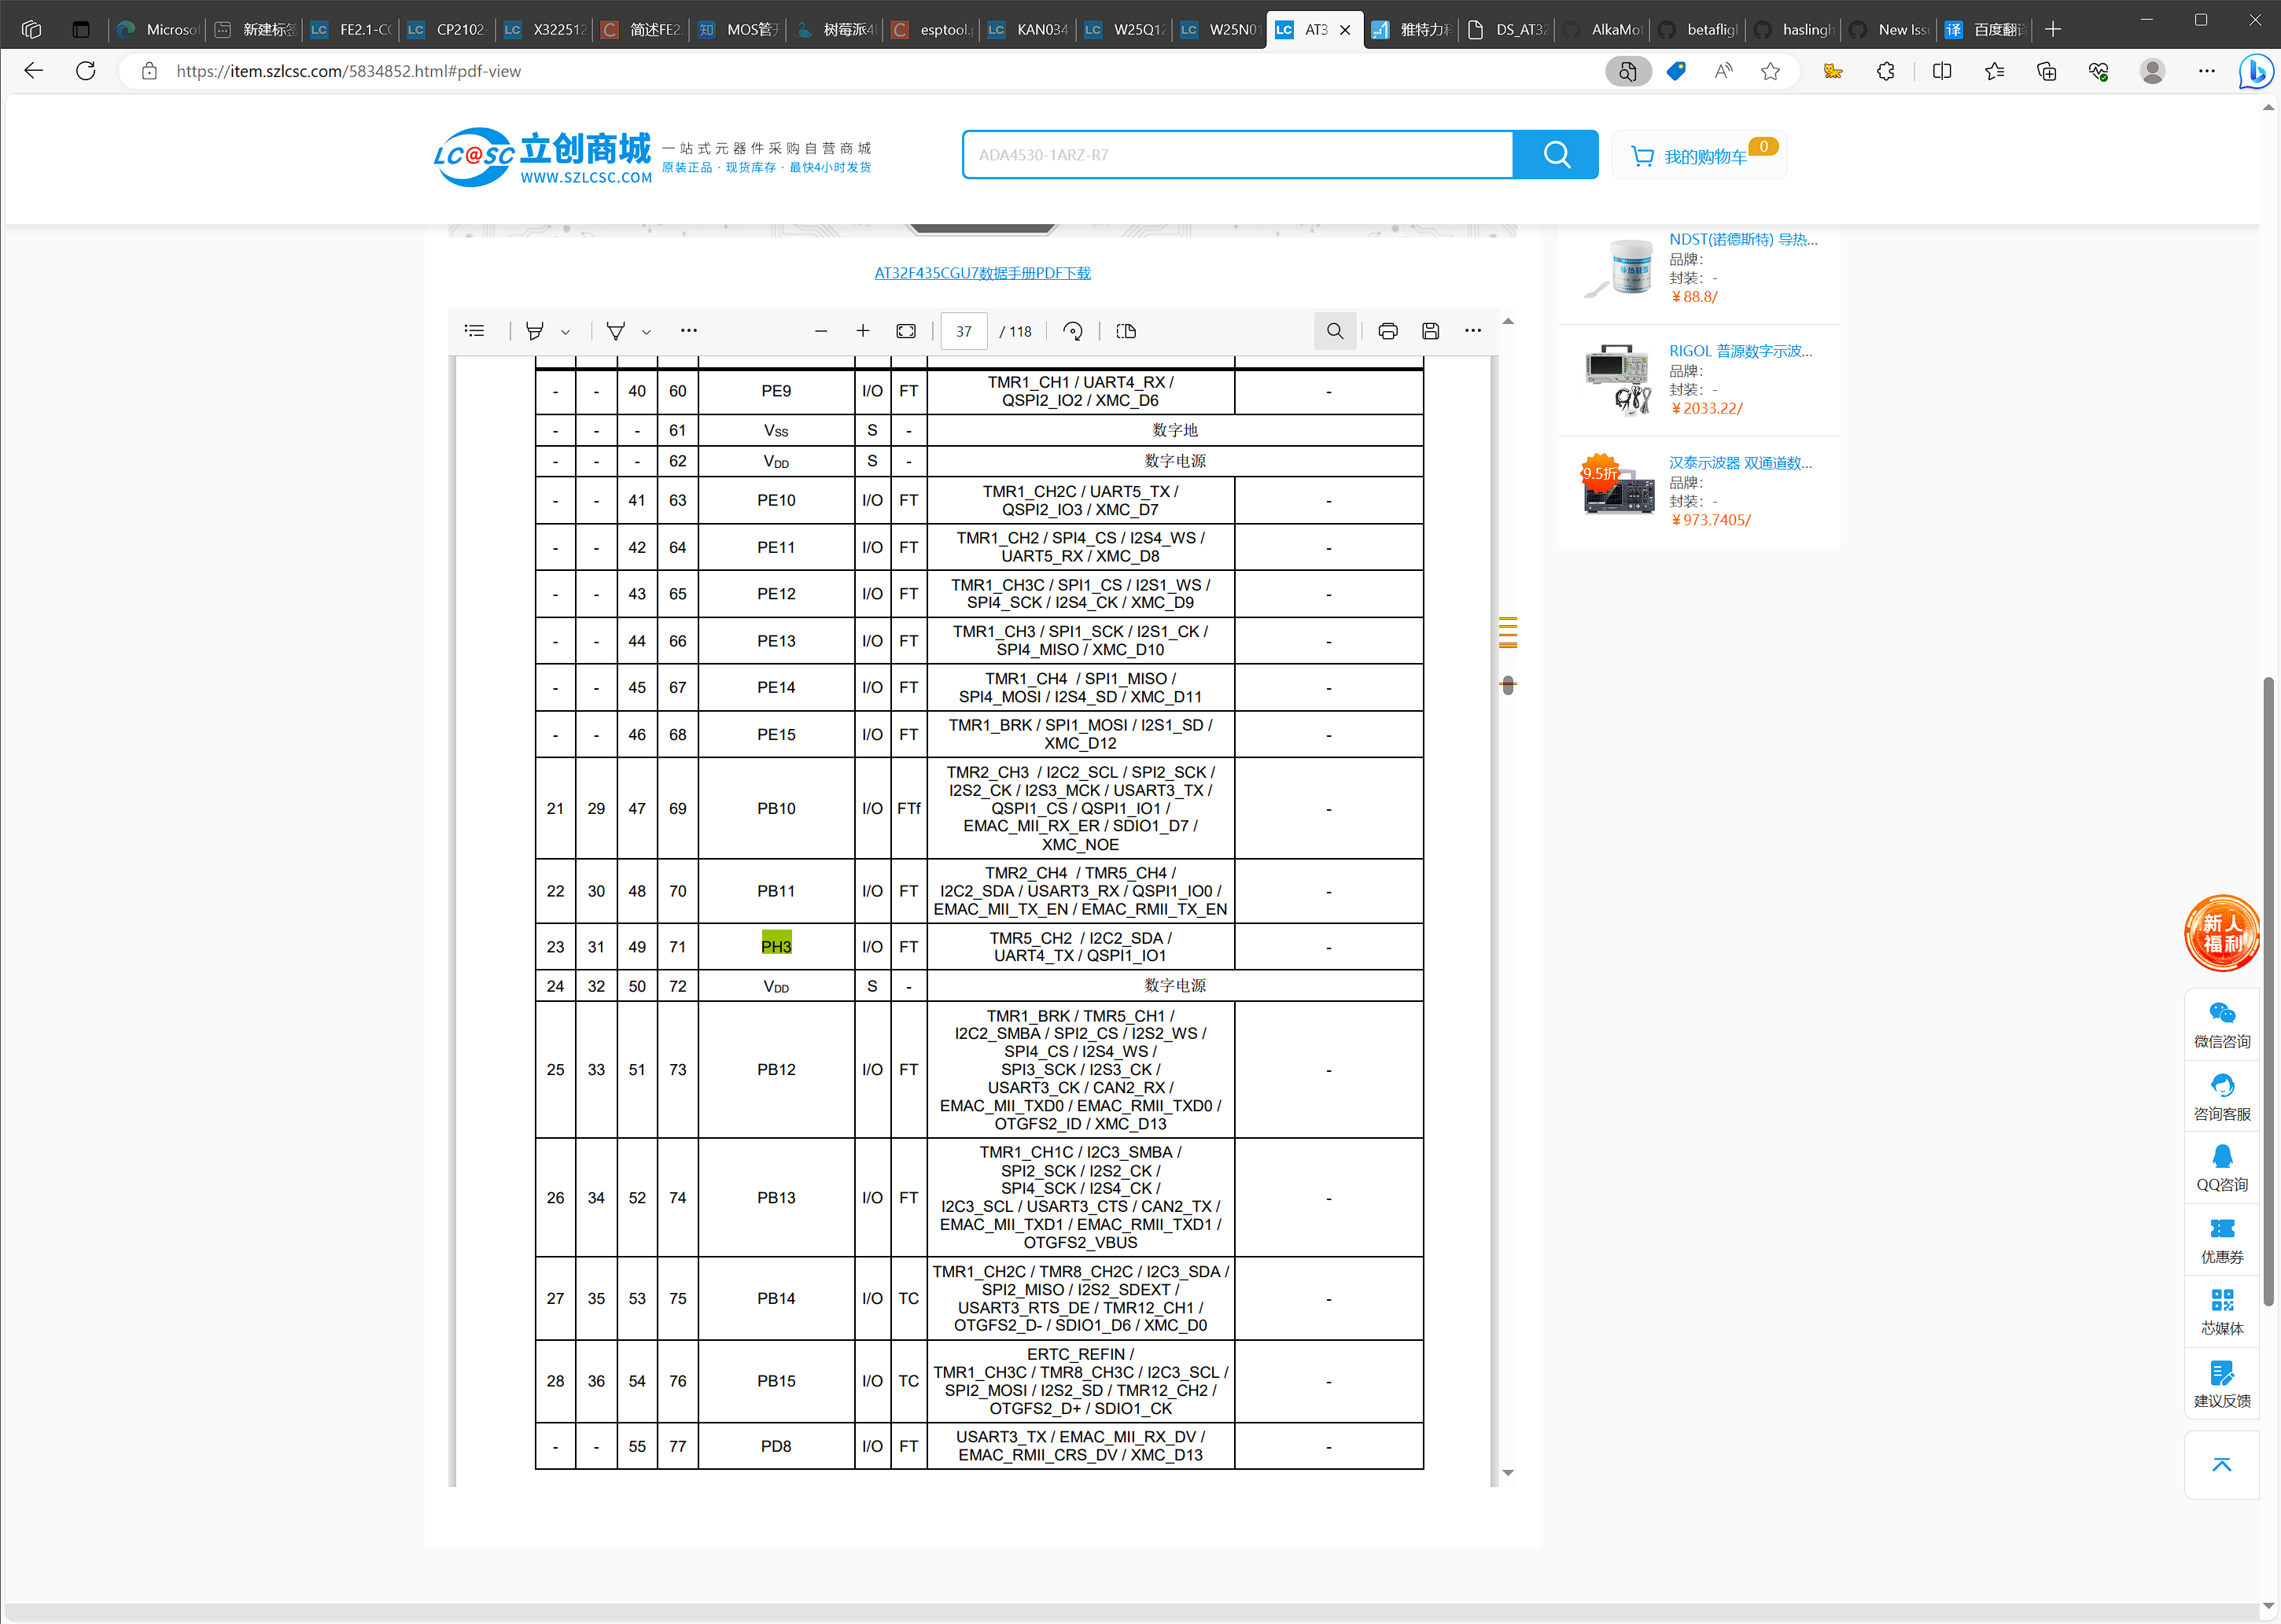This screenshot has width=2281, height=1624.
Task: Open browser Settings and more menu
Action: (2208, 71)
